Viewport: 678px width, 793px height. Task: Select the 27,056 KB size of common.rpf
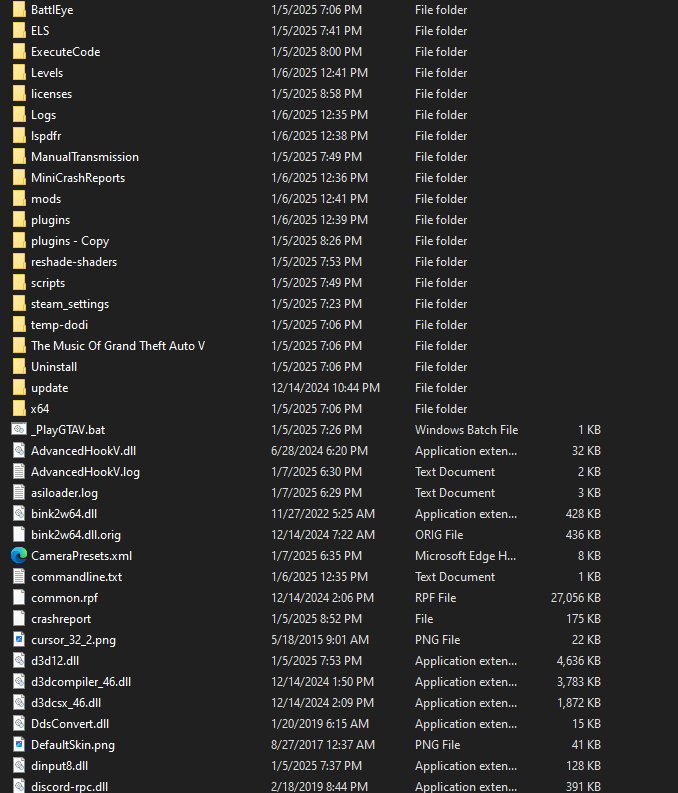(575, 598)
